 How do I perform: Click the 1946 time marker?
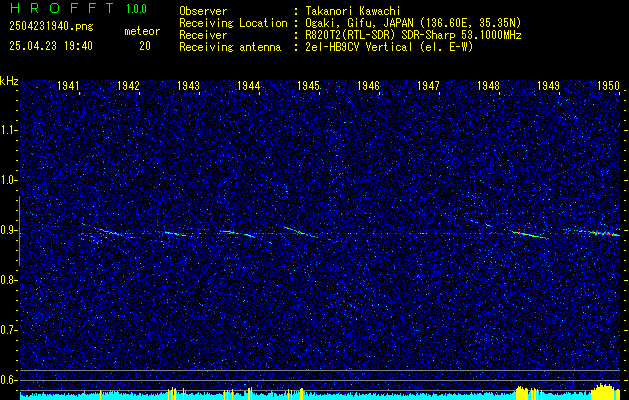(368, 85)
